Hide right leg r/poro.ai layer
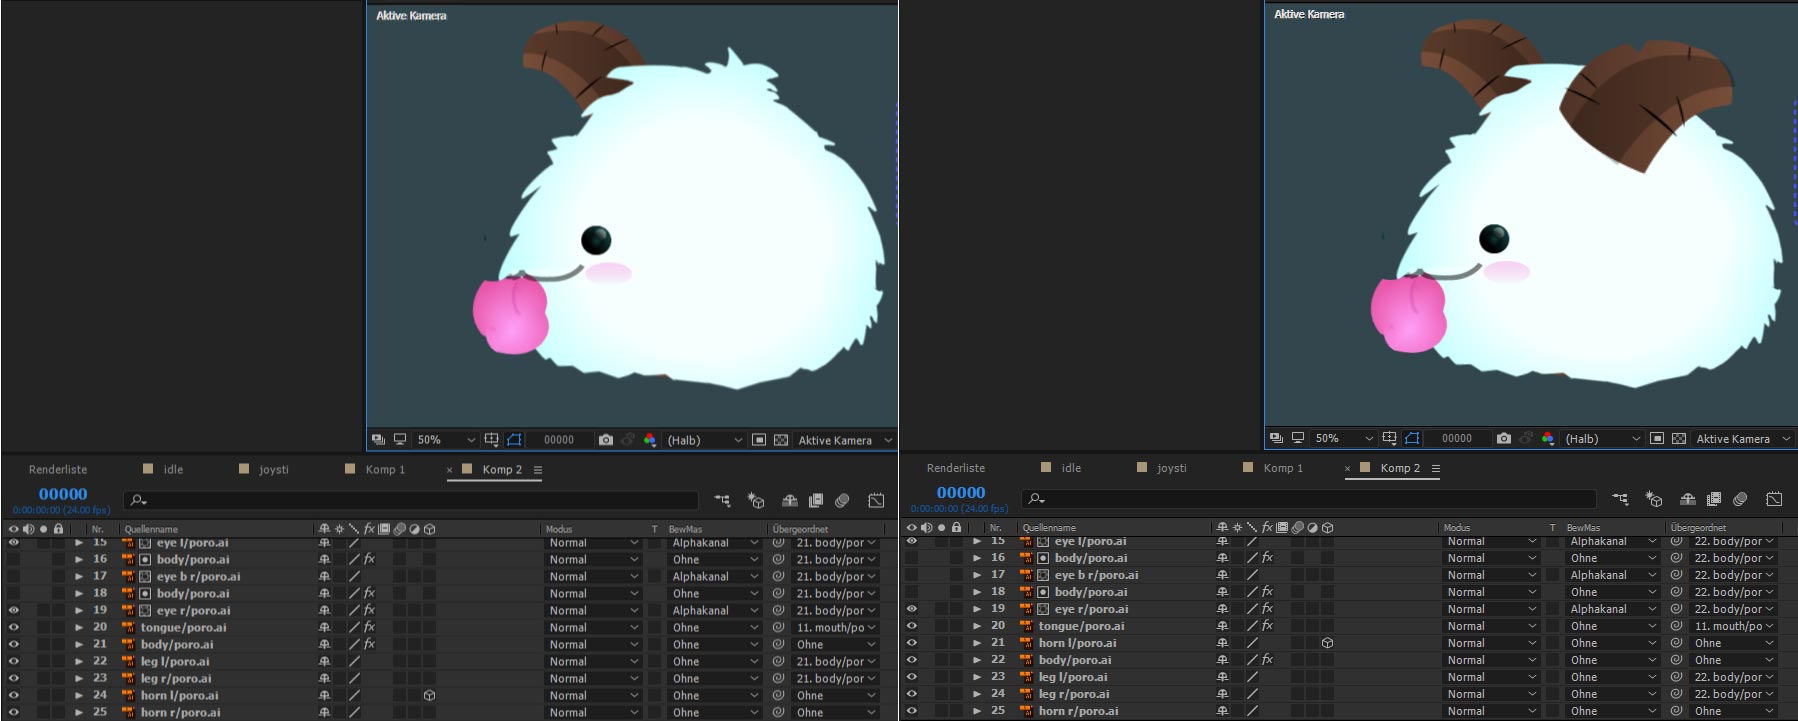Screen dimensions: 1798x721 coord(912,694)
